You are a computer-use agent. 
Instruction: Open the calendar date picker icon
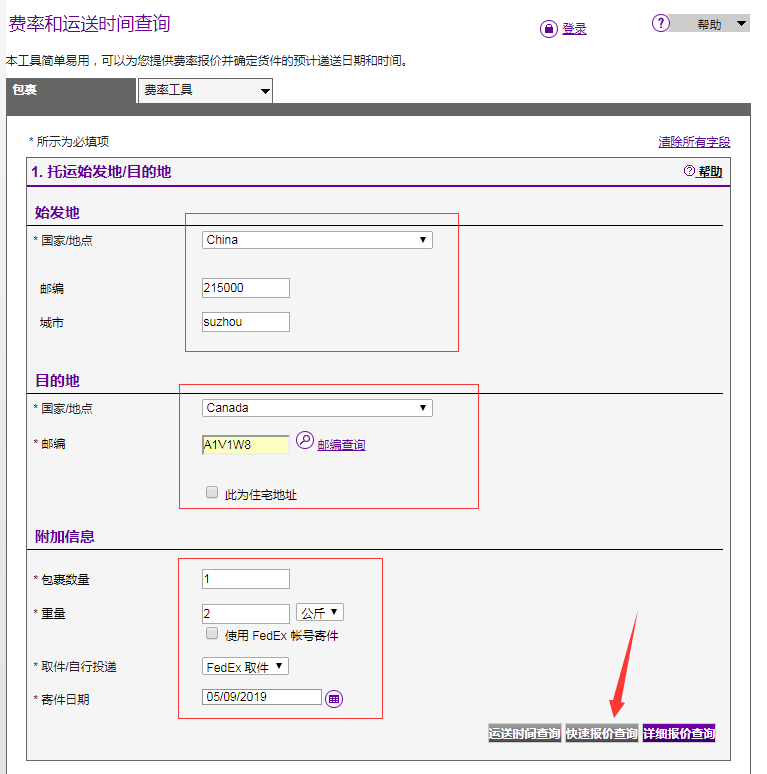(334, 698)
